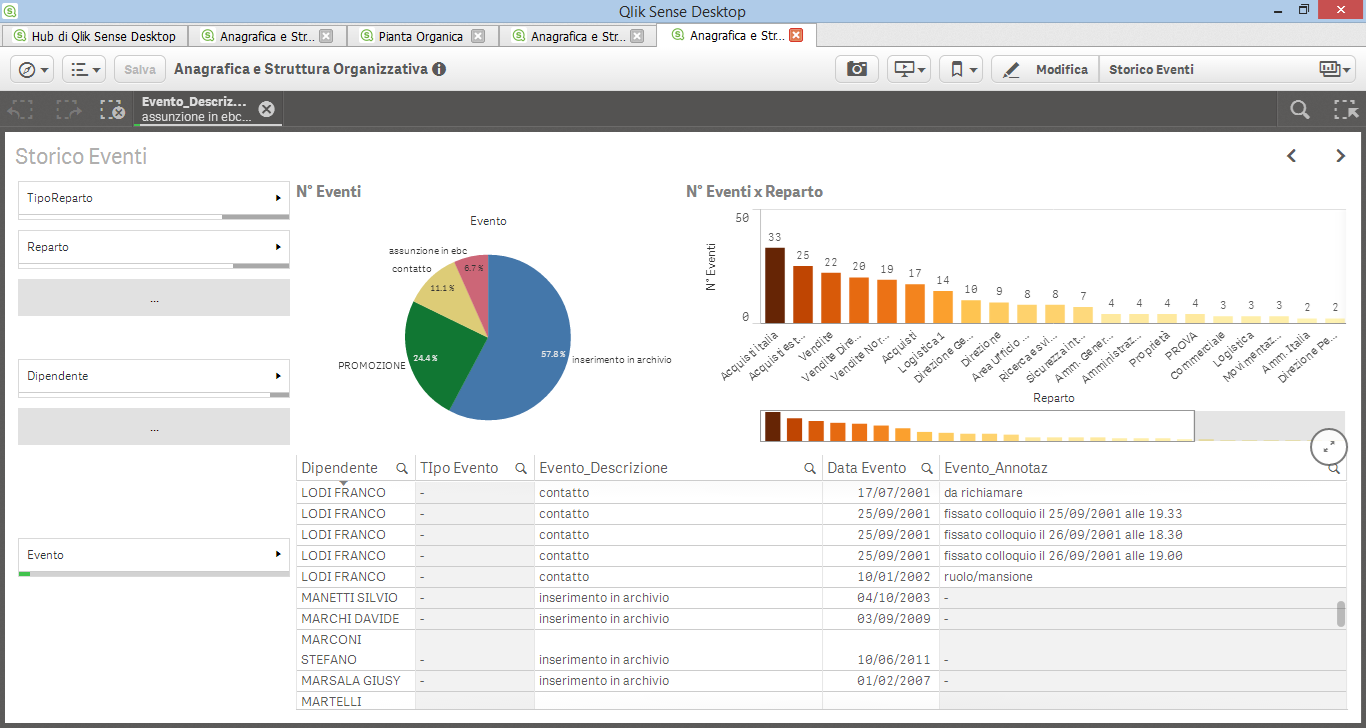Open smart search magnifier
1366x728 pixels.
pyautogui.click(x=1299, y=110)
